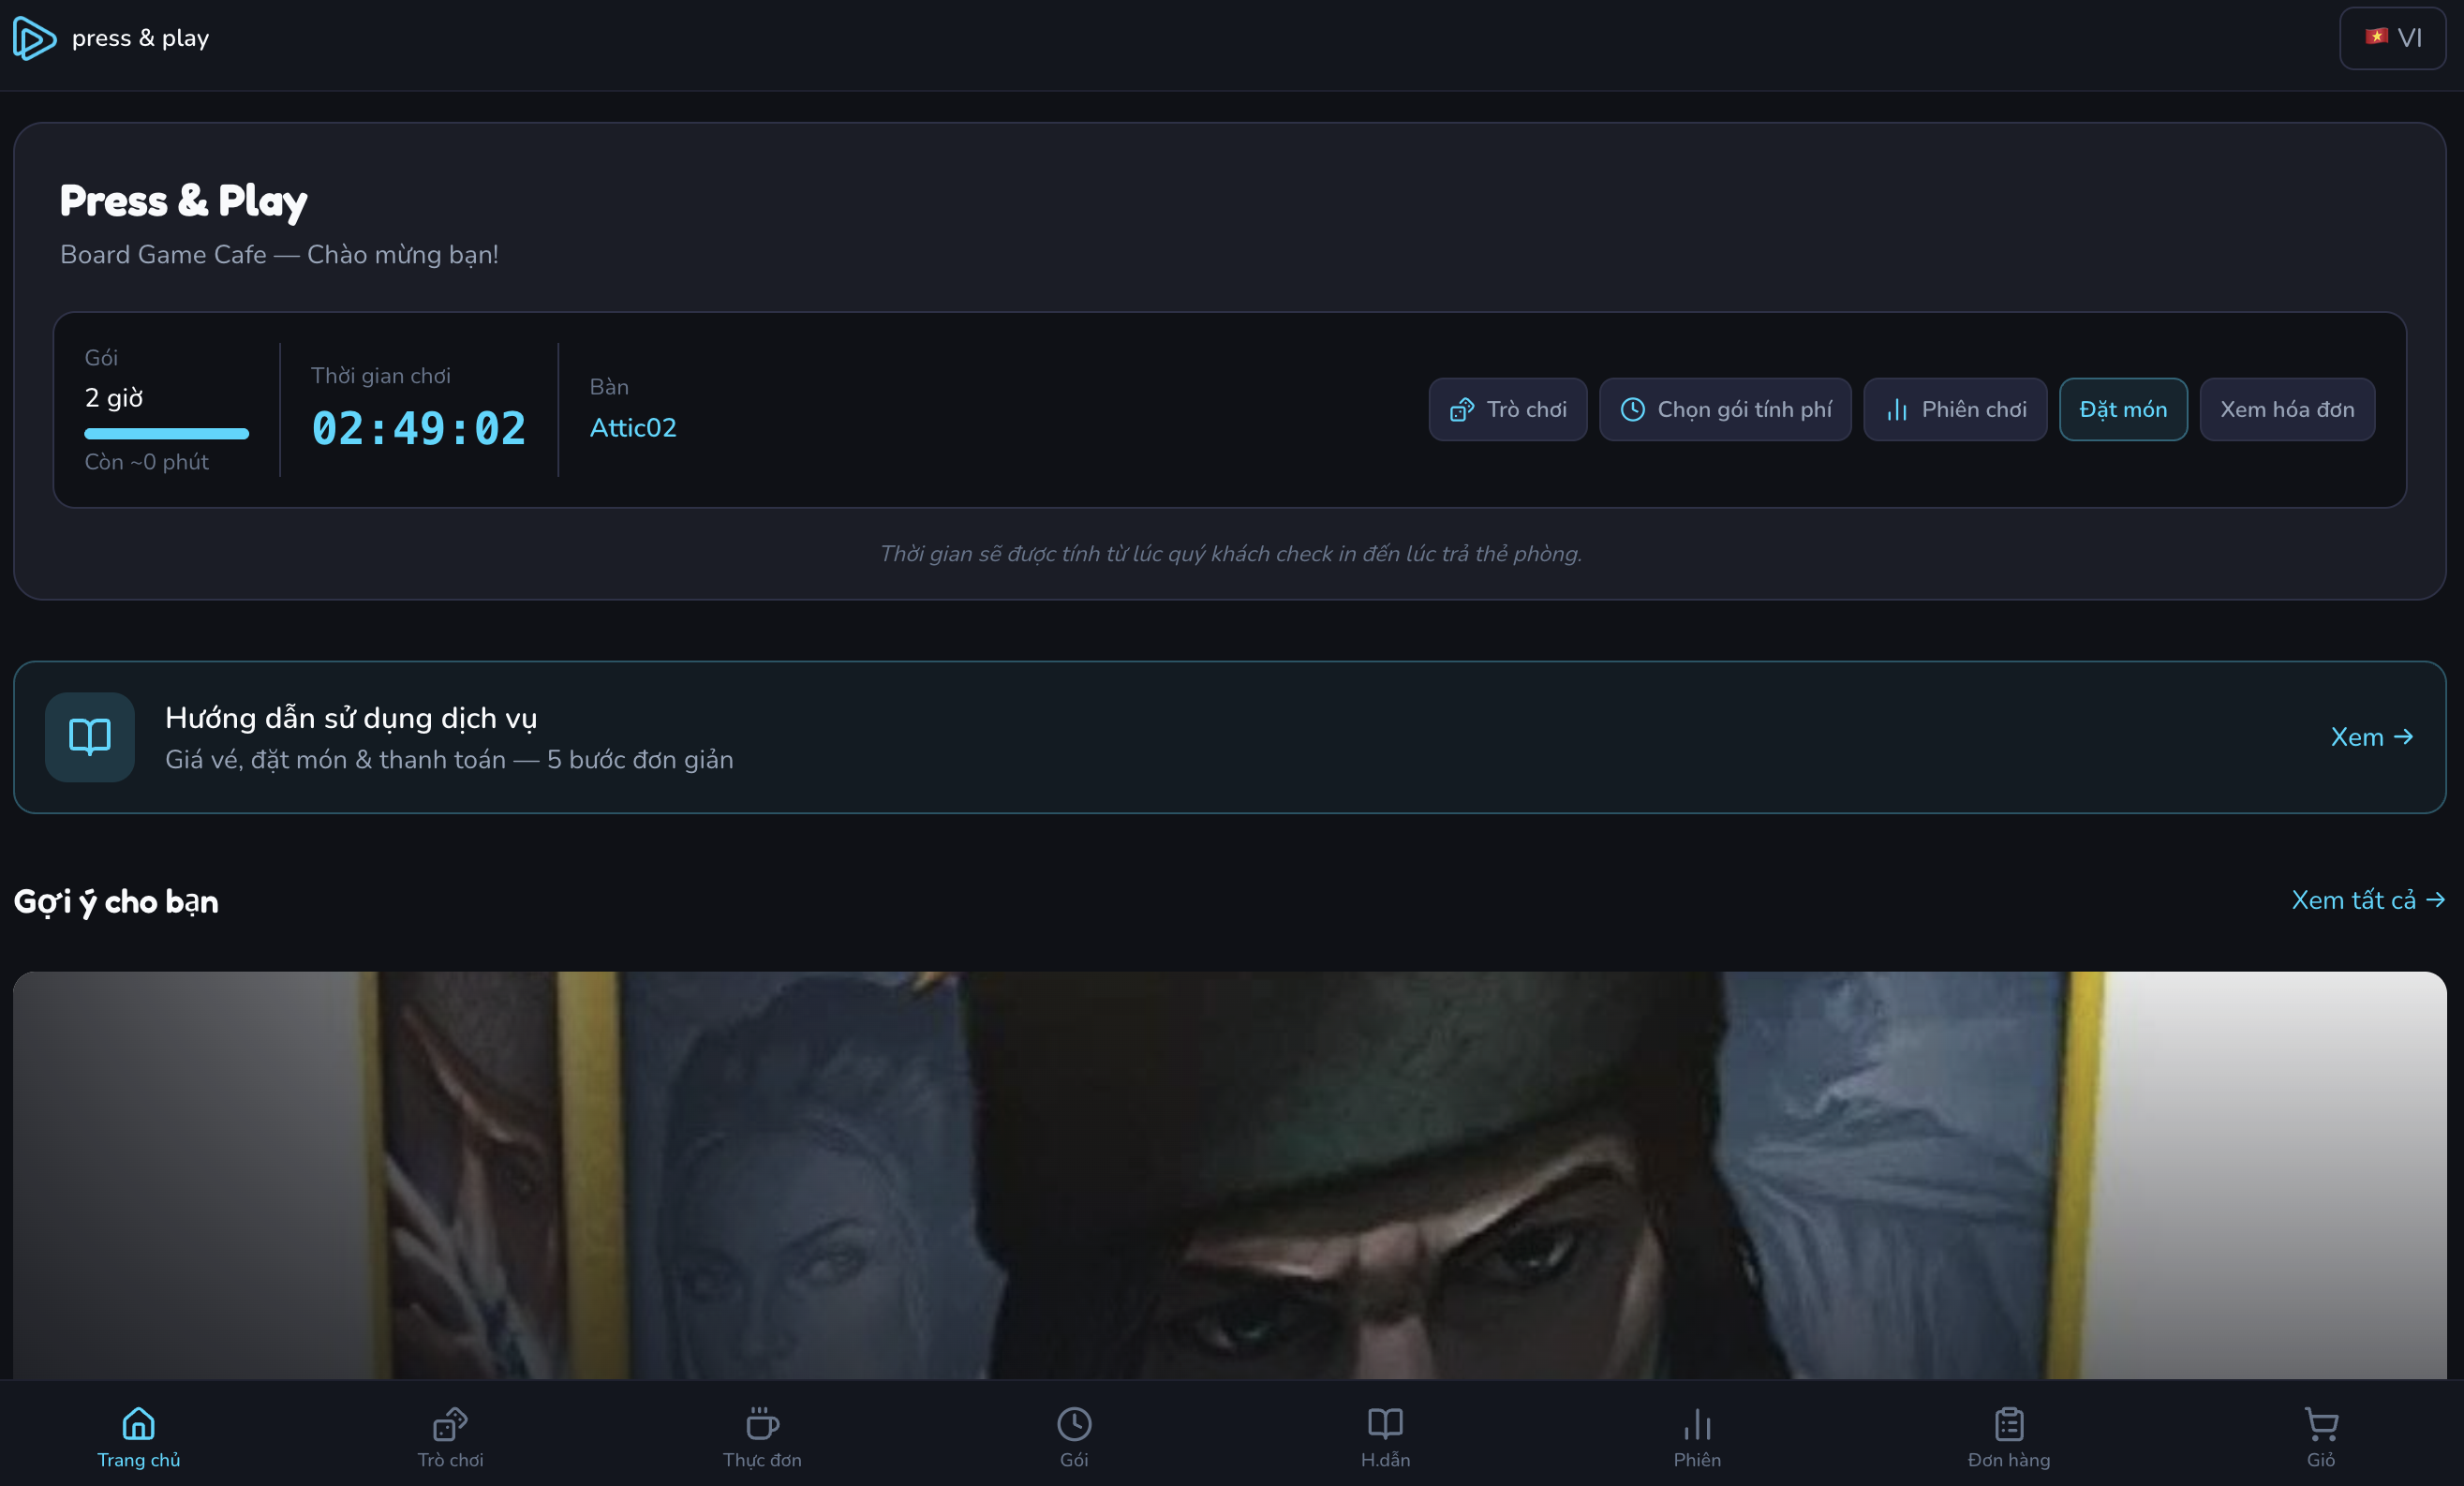This screenshot has width=2464, height=1486.
Task: Open the Đơn hàng clipboard icon
Action: (x=2009, y=1423)
